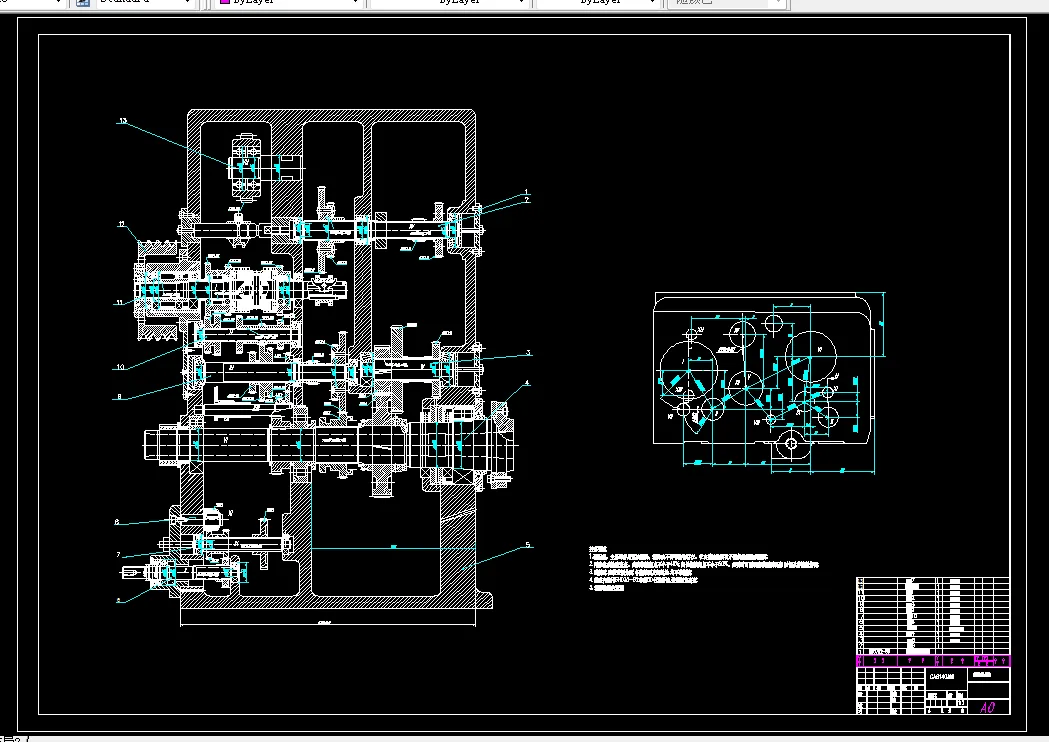
Task: Select part balloon number 2 label
Action: point(527,199)
